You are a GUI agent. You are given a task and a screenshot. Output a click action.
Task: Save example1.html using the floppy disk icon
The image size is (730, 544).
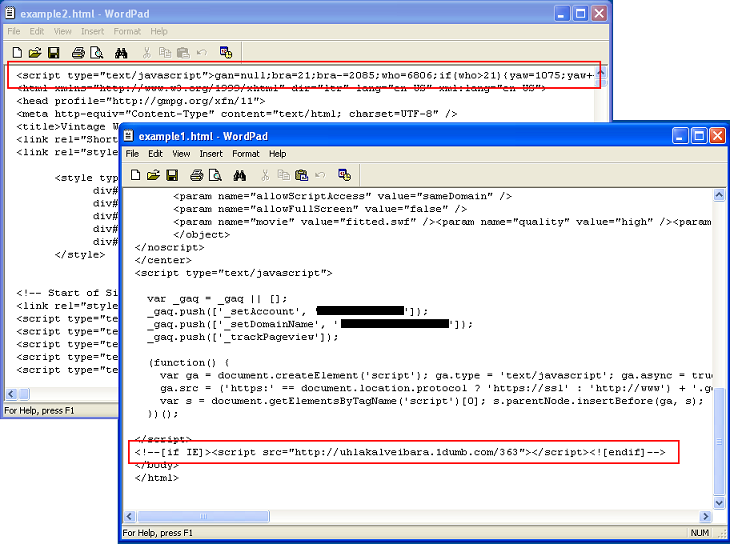(x=172, y=175)
